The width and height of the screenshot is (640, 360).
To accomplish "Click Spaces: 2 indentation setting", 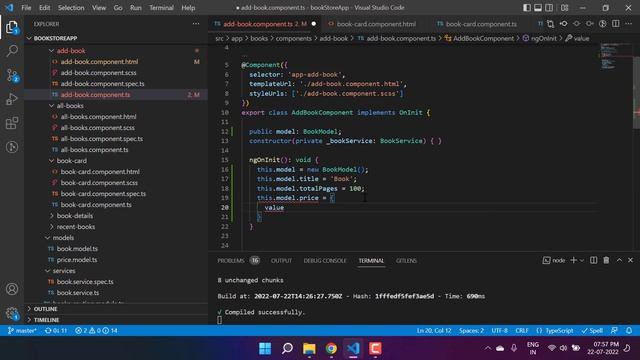I will [x=471, y=330].
